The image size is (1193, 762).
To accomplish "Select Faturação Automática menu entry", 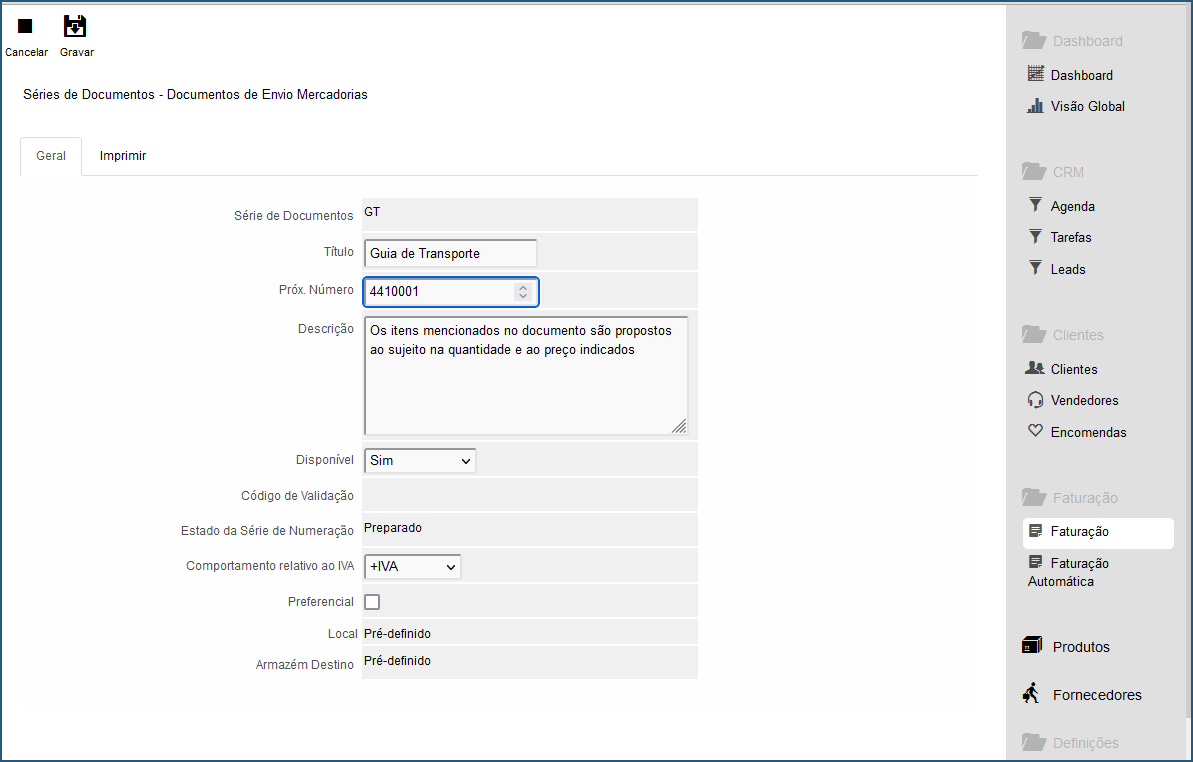I will click(1068, 572).
